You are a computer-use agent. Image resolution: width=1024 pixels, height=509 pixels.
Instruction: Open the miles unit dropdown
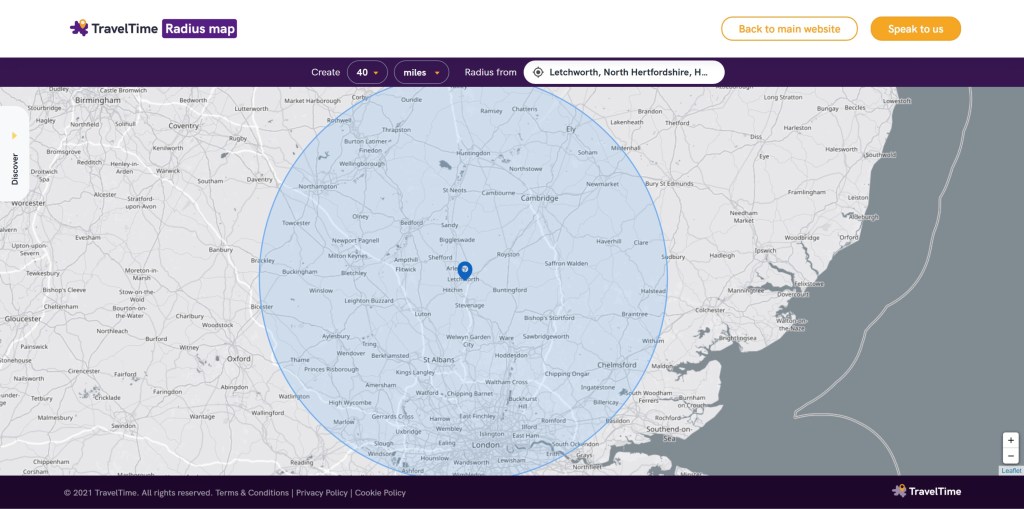[421, 72]
